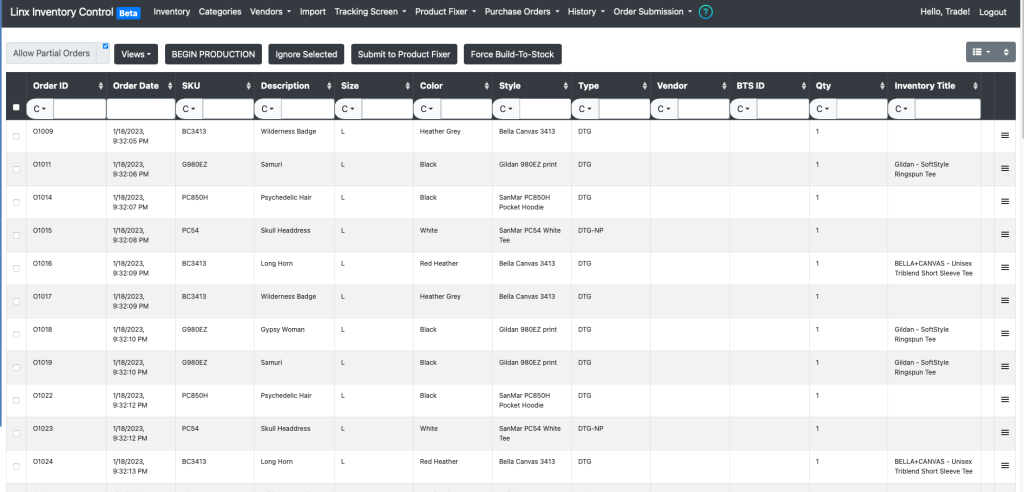
Task: Expand the Tracking Screen menu
Action: pyautogui.click(x=370, y=12)
